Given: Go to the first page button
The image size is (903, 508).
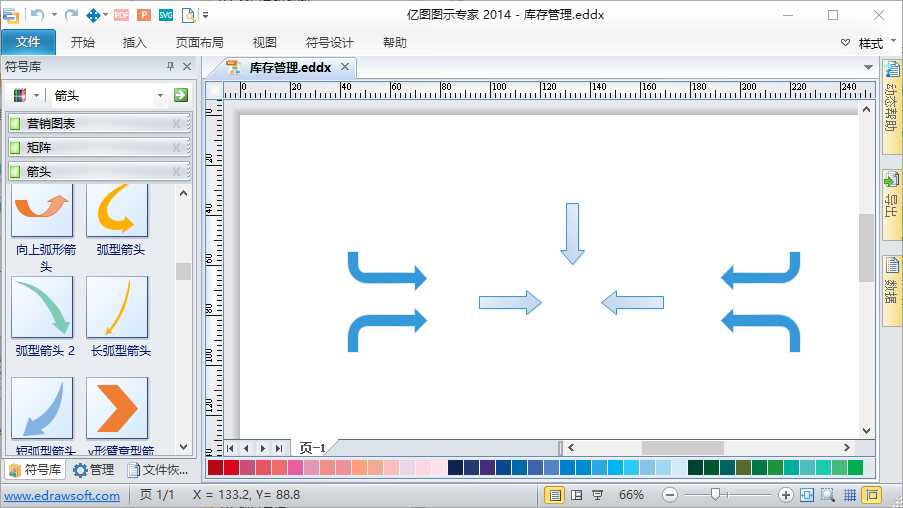Looking at the screenshot, I should click(x=230, y=448).
